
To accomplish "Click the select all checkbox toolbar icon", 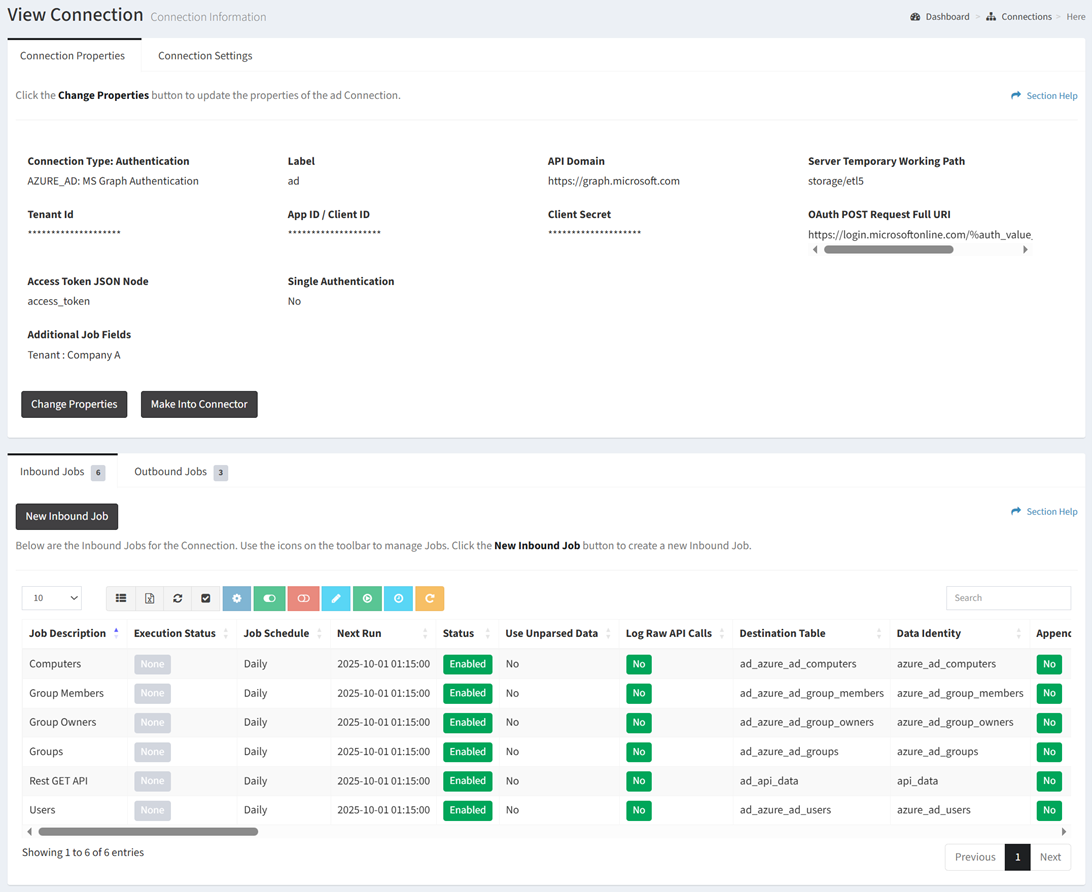I will pos(206,598).
